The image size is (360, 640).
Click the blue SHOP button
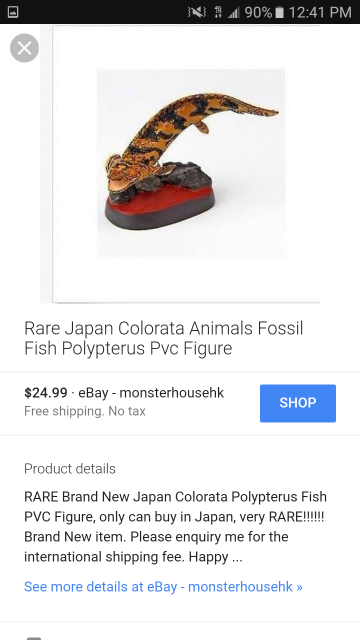[x=298, y=403]
